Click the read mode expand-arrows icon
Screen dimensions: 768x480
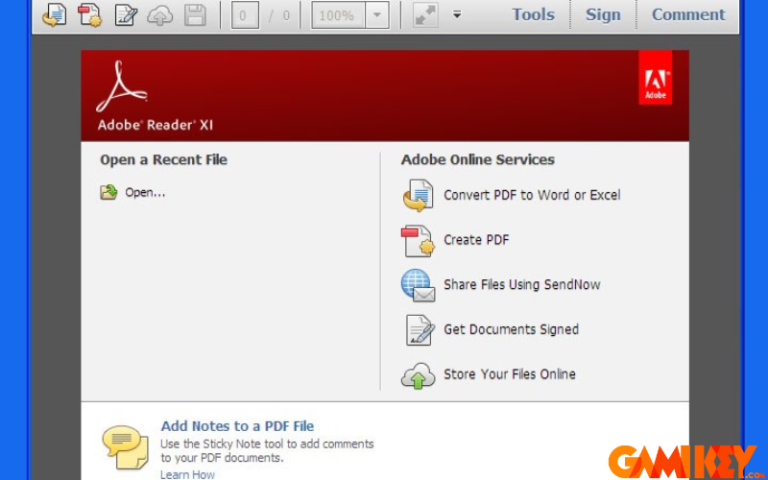click(425, 16)
